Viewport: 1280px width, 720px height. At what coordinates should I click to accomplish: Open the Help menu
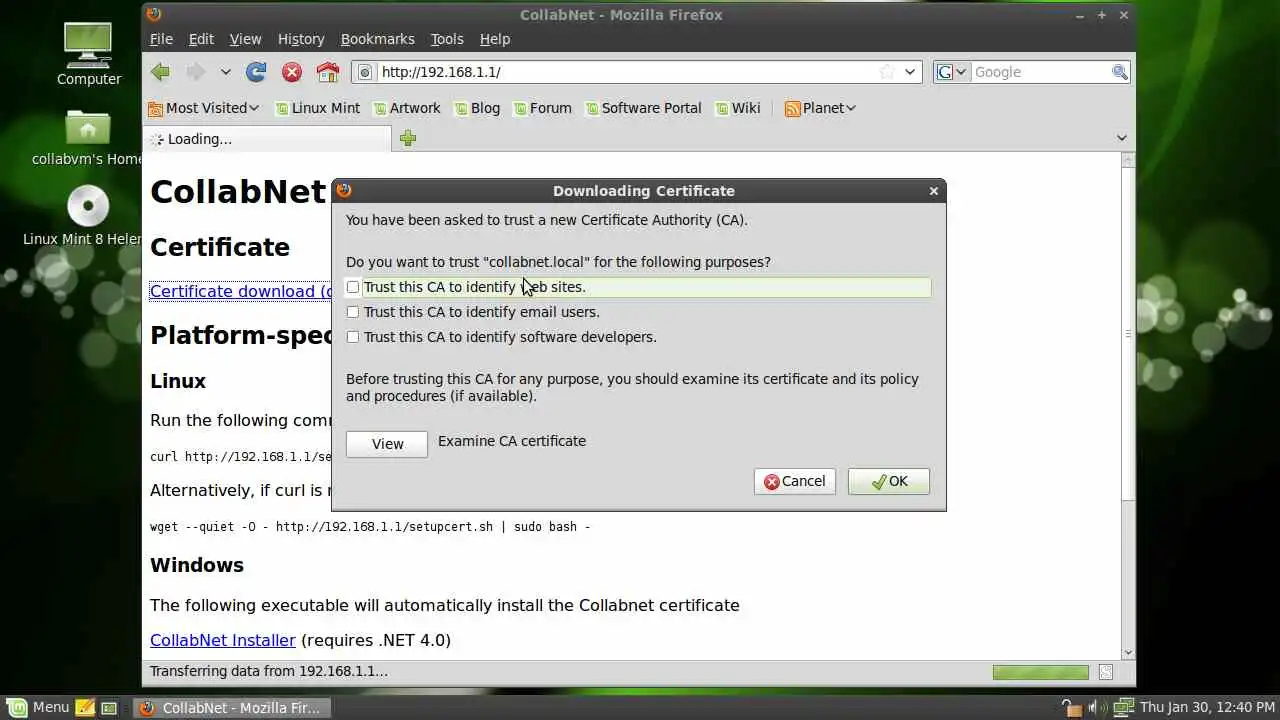[x=495, y=39]
